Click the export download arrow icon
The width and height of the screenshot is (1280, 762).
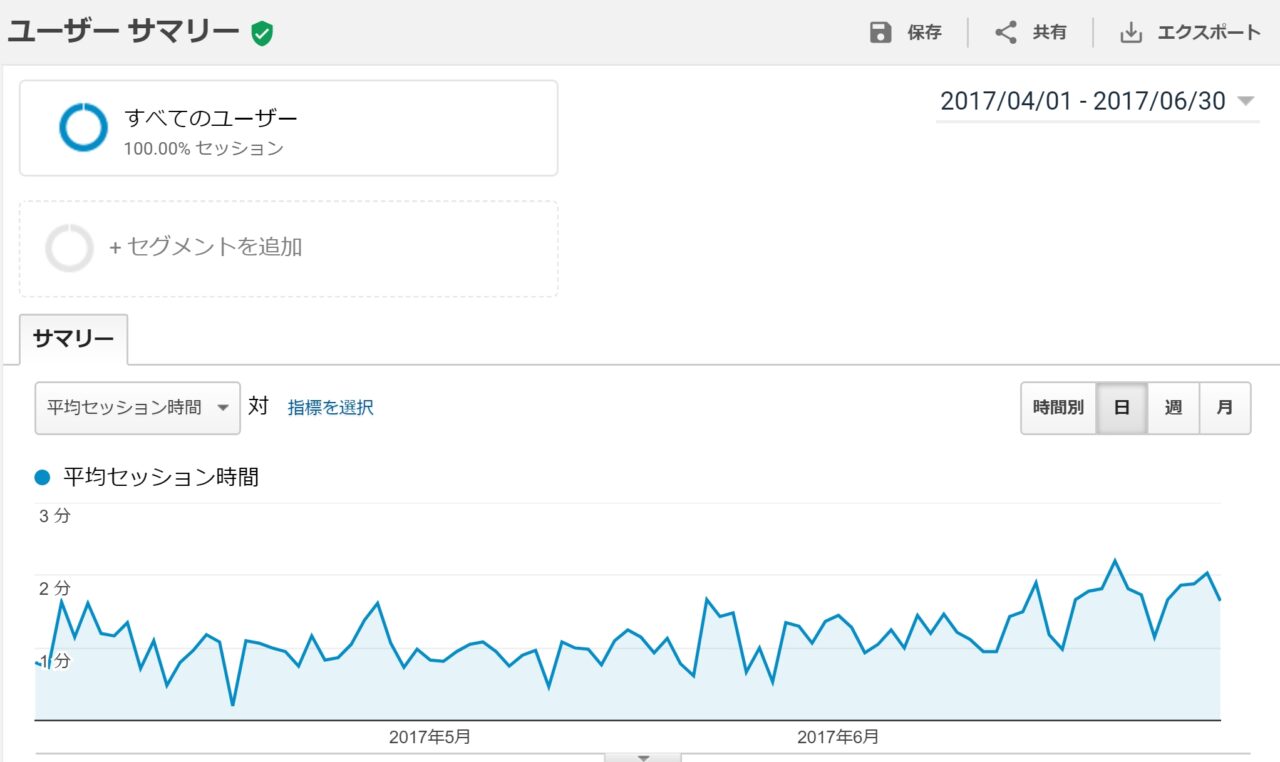[x=1130, y=33]
